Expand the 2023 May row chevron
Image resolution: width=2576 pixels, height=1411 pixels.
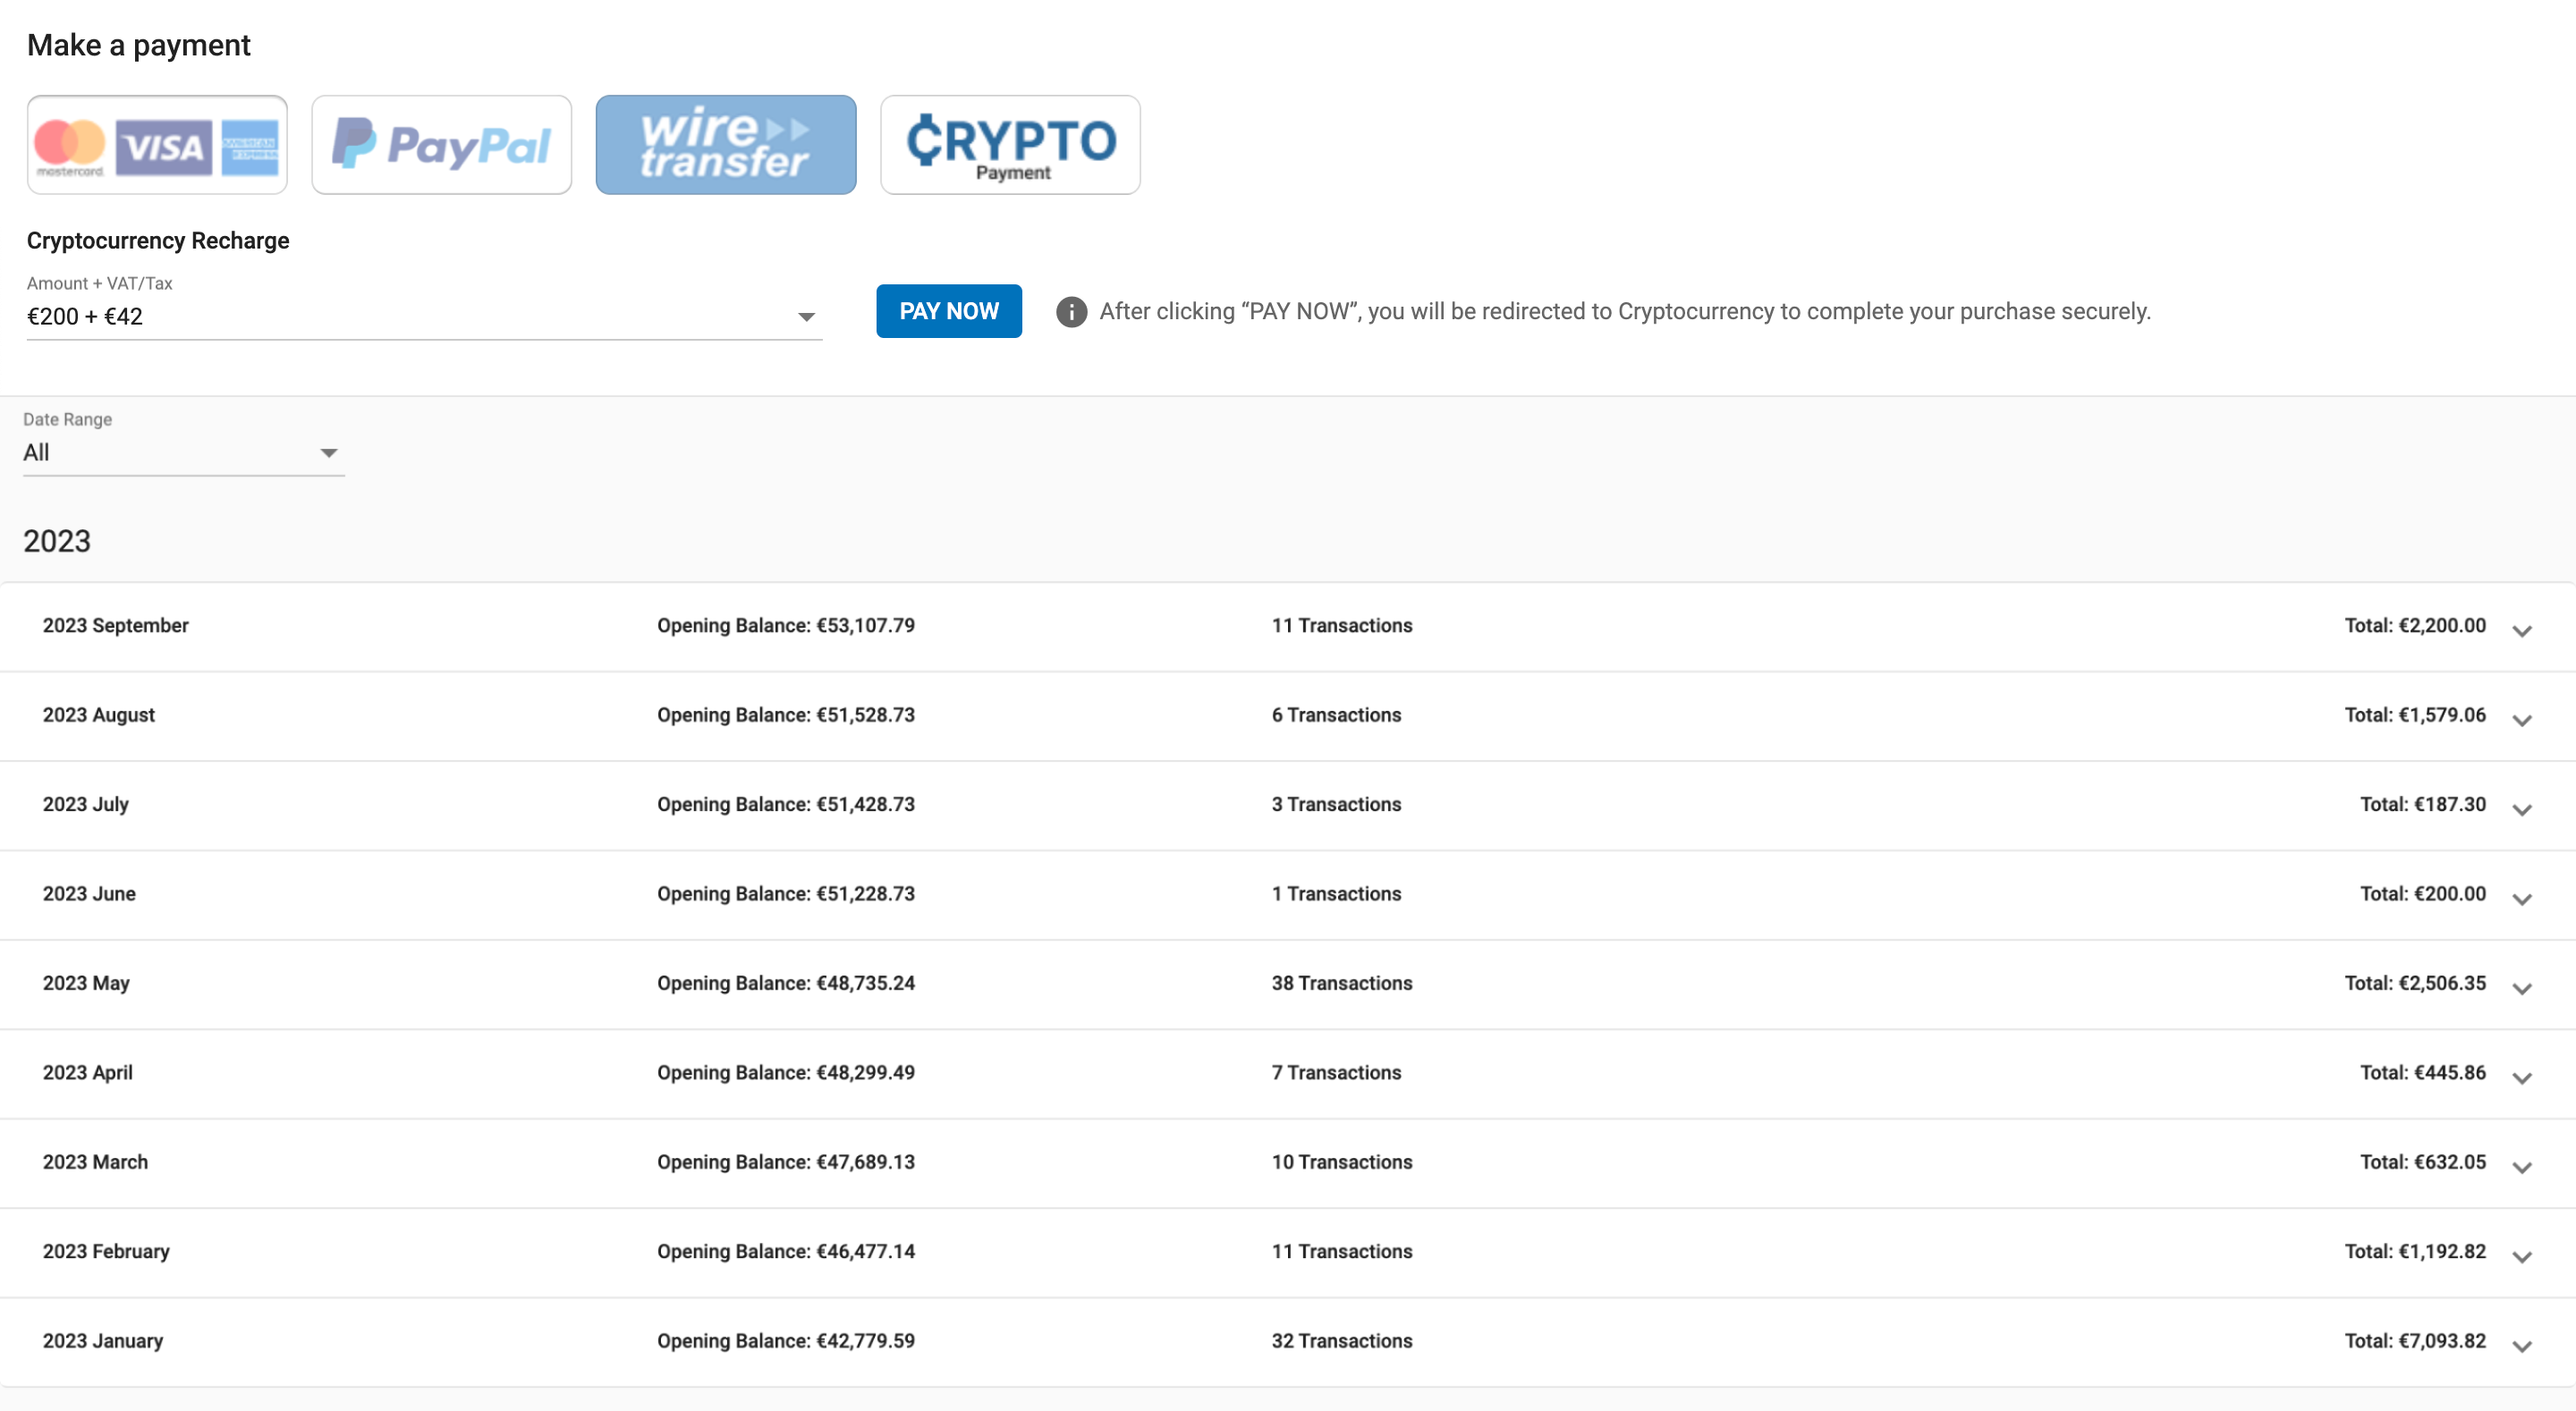point(2522,988)
